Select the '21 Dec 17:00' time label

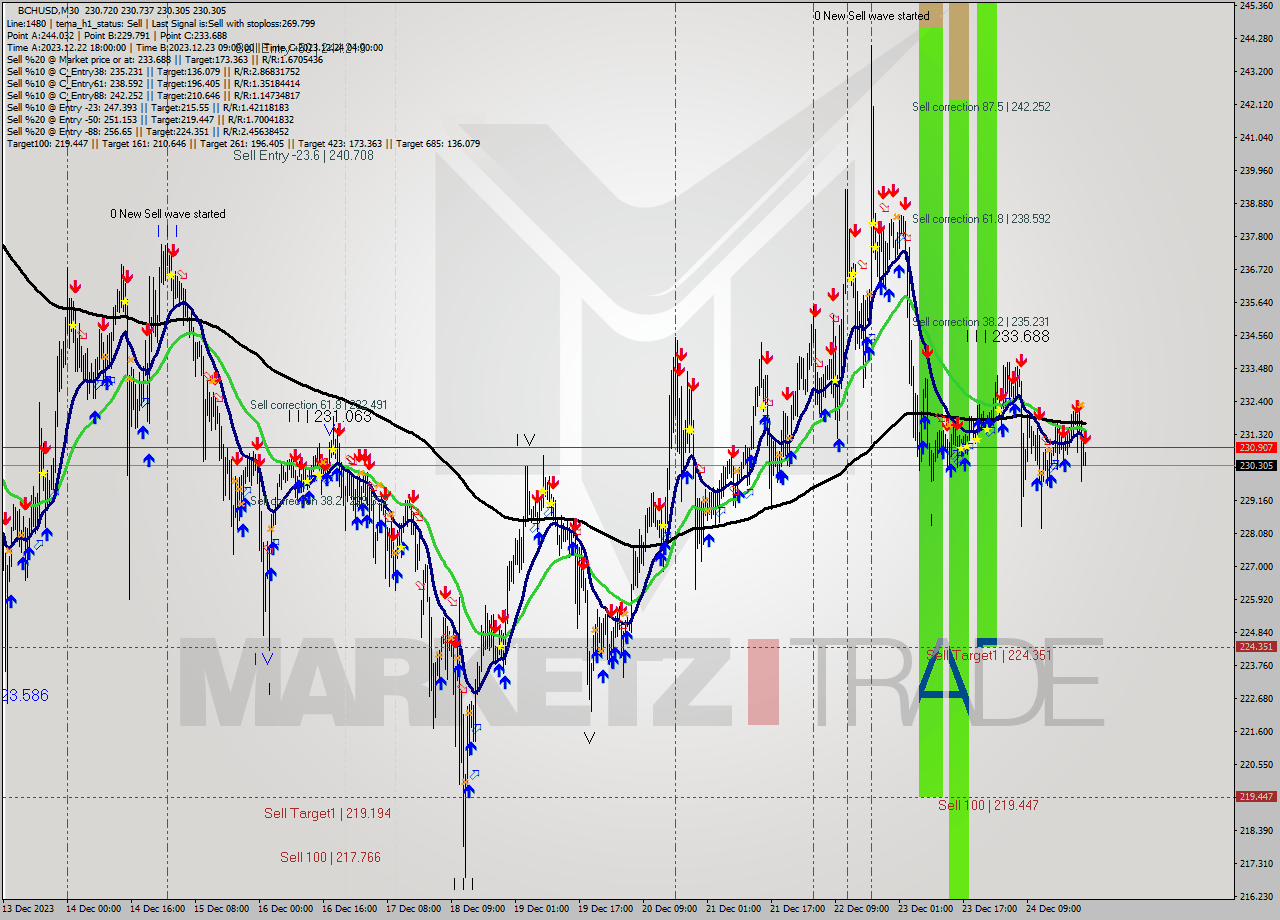pos(797,909)
